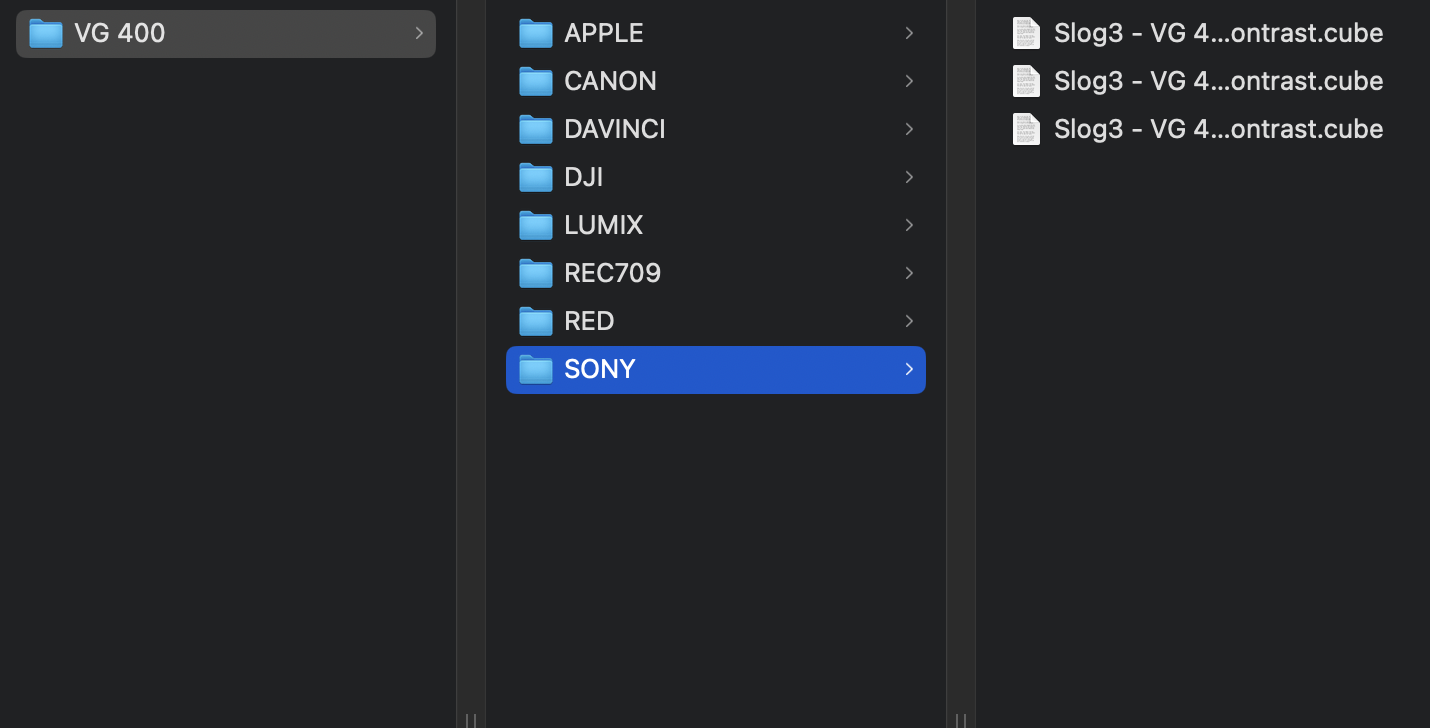This screenshot has width=1430, height=728.
Task: Click the SONY folder name text
Action: (x=600, y=369)
